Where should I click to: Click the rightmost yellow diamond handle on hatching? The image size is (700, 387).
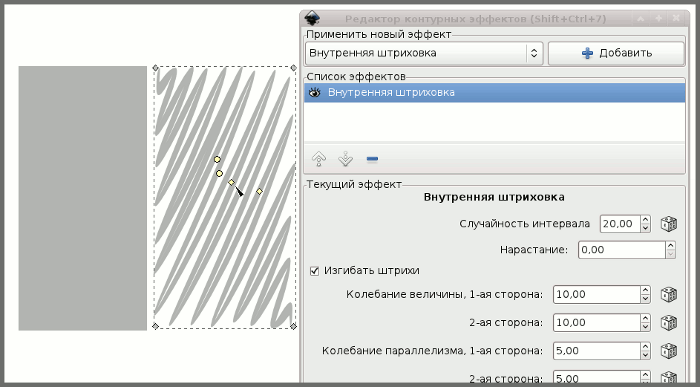pyautogui.click(x=259, y=191)
